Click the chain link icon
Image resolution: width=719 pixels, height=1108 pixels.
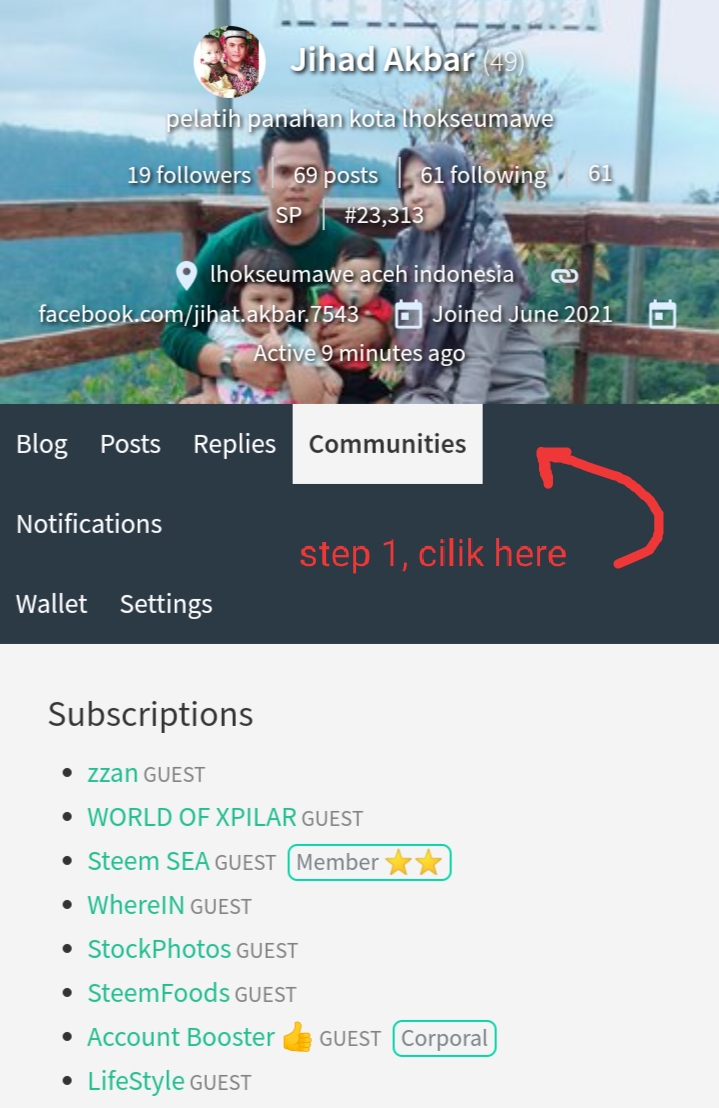tap(564, 276)
